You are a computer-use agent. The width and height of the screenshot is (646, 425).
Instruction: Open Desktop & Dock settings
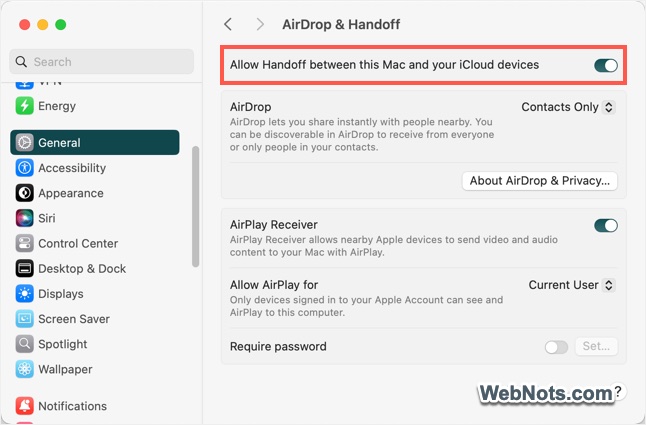95,269
